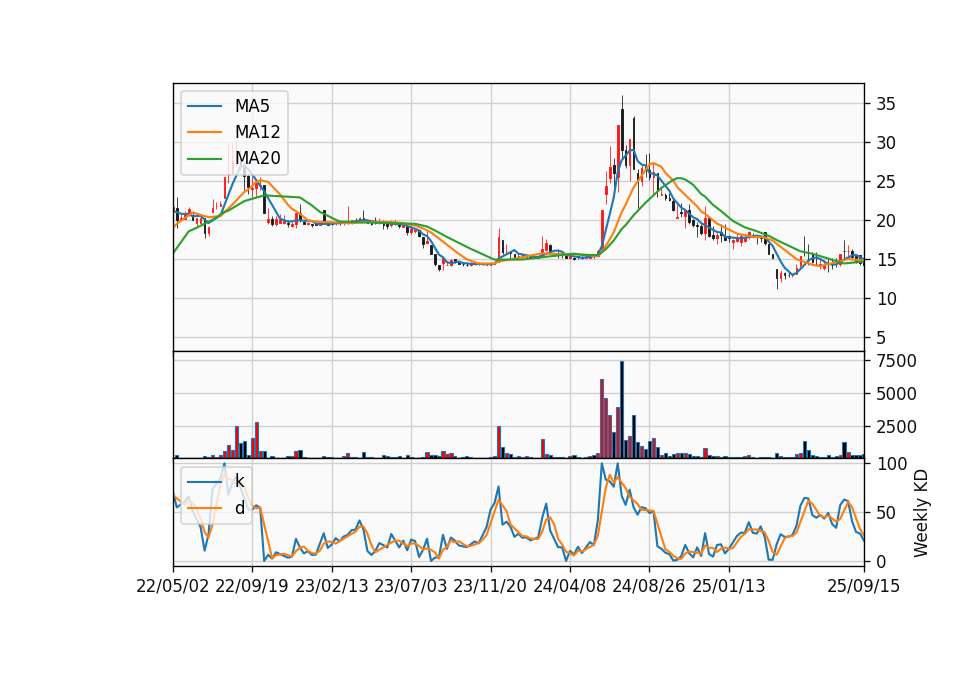Click the price axis value 10
The height and width of the screenshot is (690, 960).
885,299
